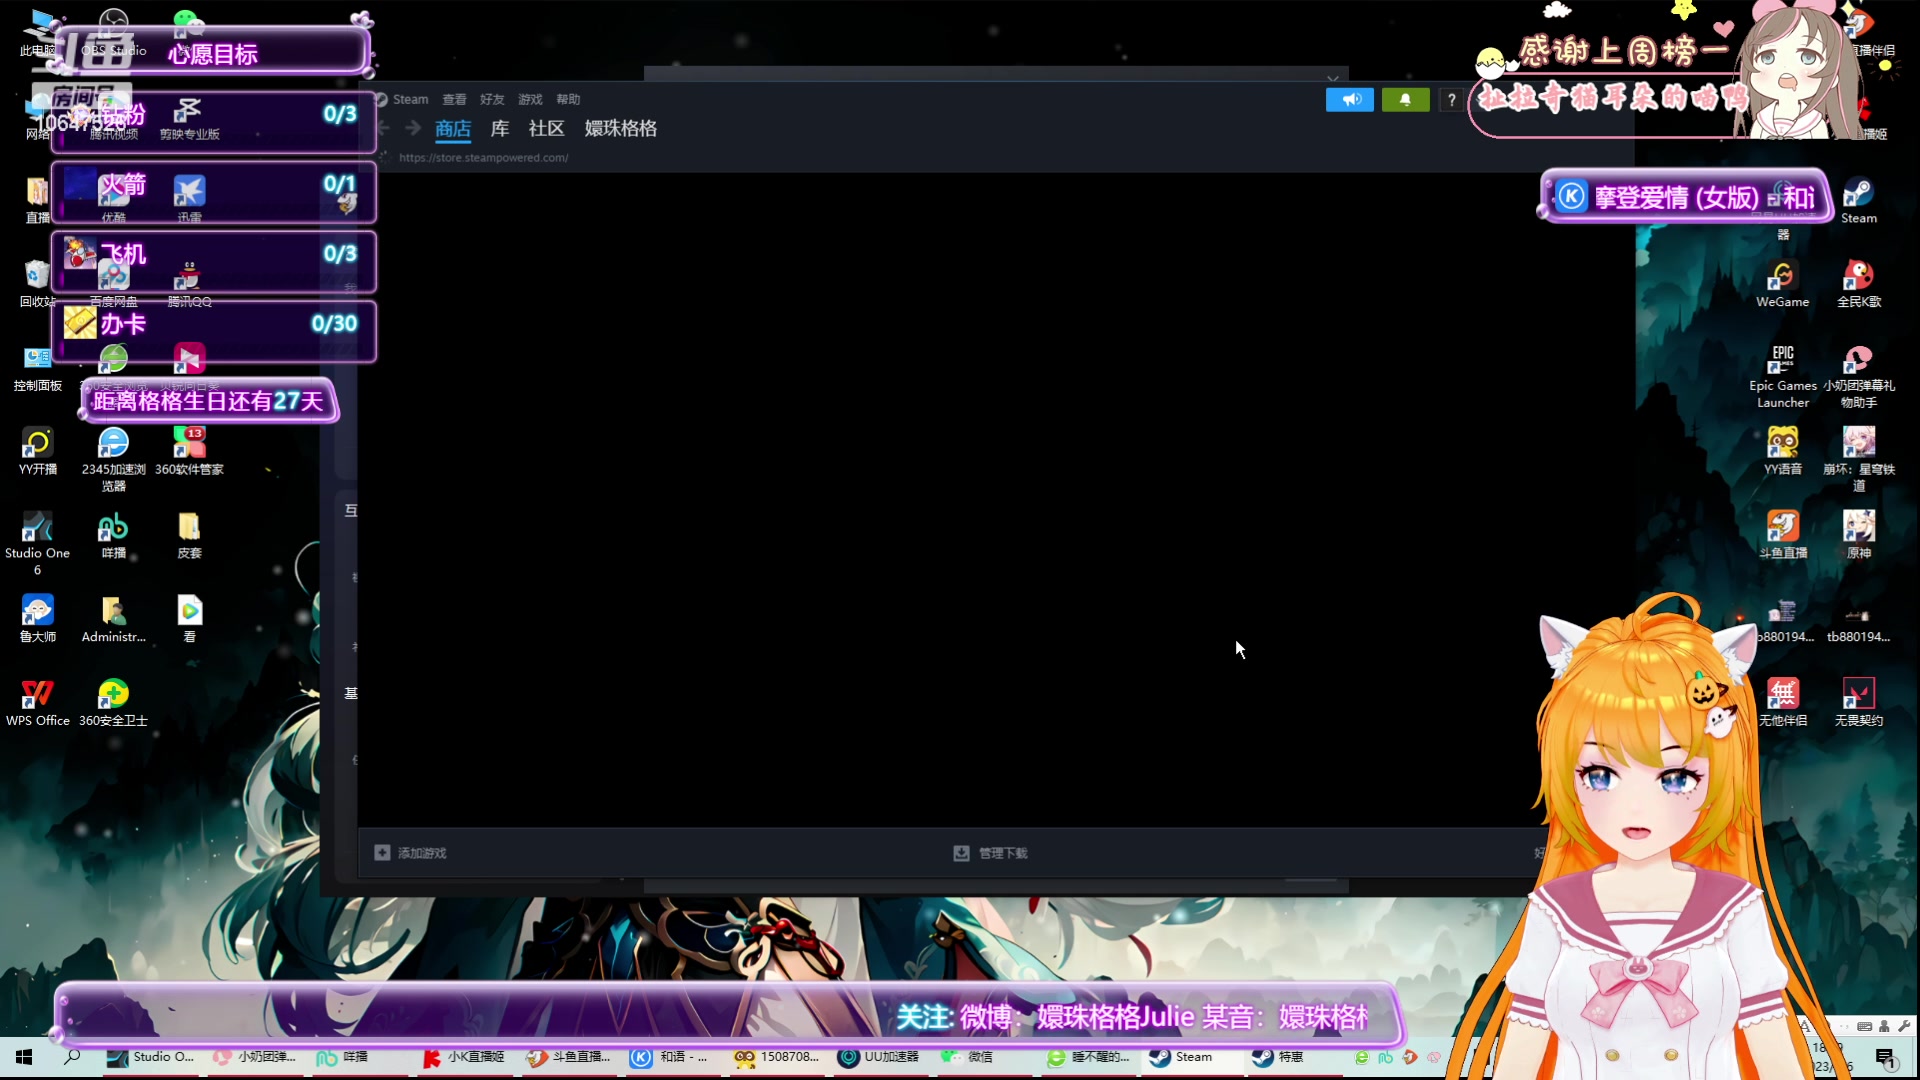Open WeGame desktop shortcut

pos(1782,284)
